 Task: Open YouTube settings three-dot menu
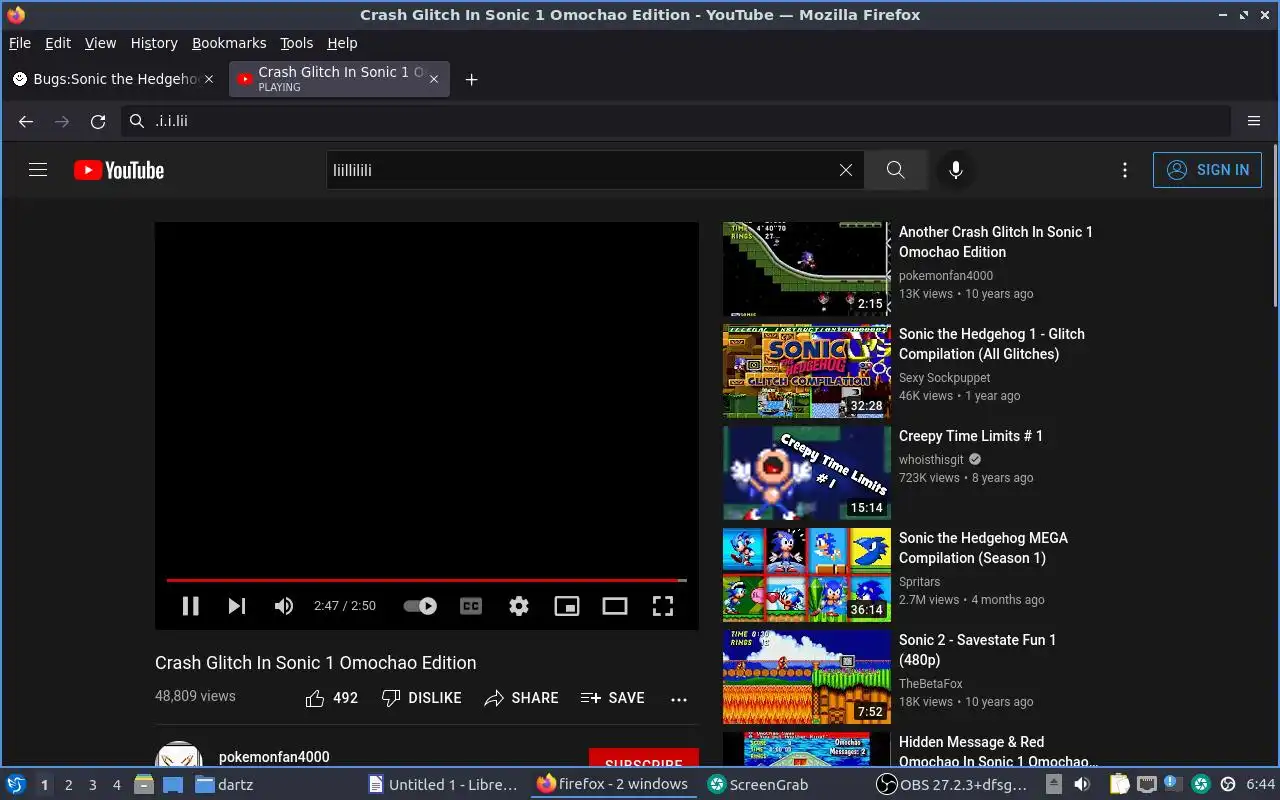[1125, 170]
